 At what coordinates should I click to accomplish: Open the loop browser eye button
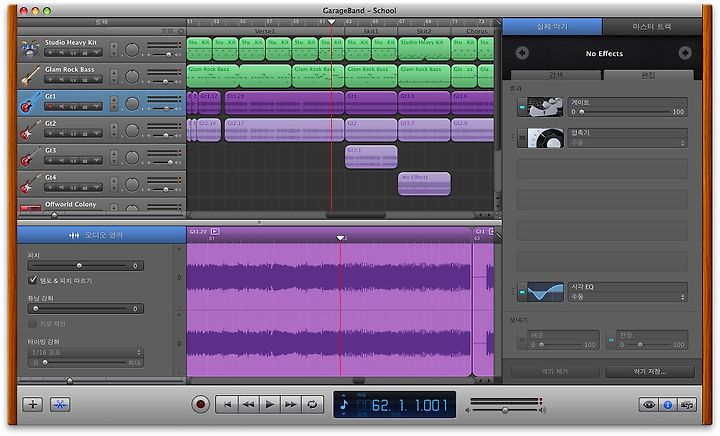coord(649,405)
